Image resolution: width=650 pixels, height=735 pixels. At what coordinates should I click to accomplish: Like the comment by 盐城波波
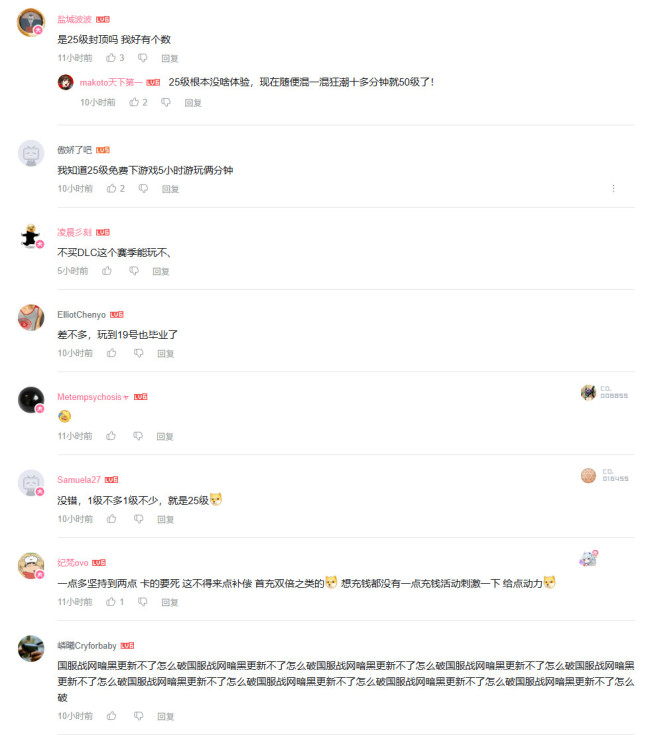pyautogui.click(x=111, y=58)
